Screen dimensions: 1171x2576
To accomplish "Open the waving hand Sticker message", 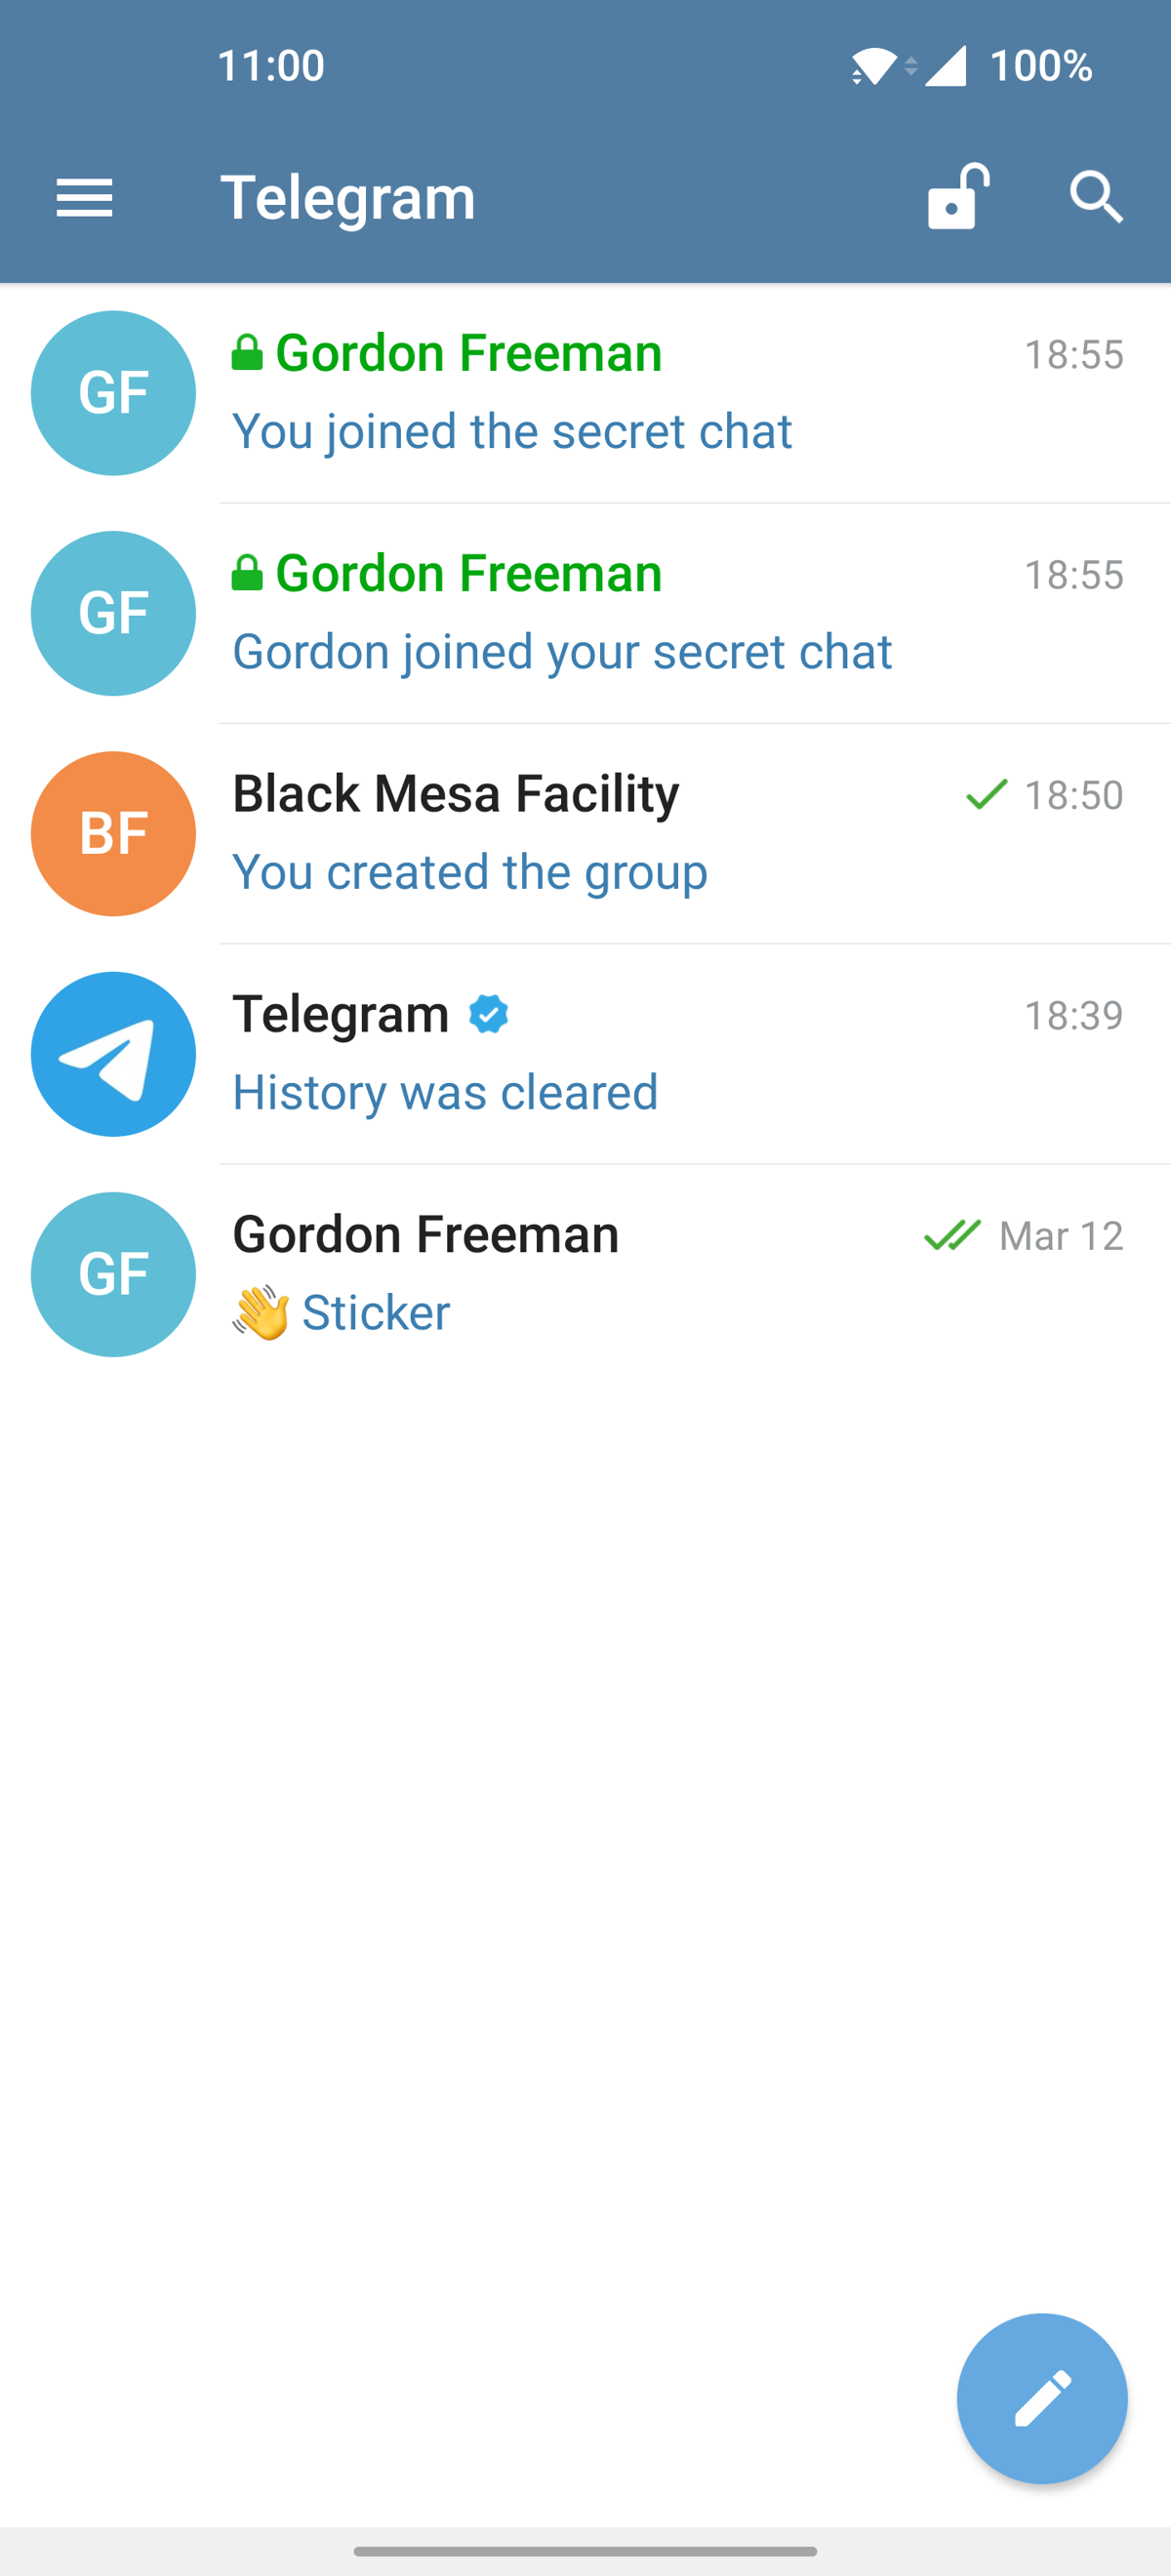I will 340,1312.
